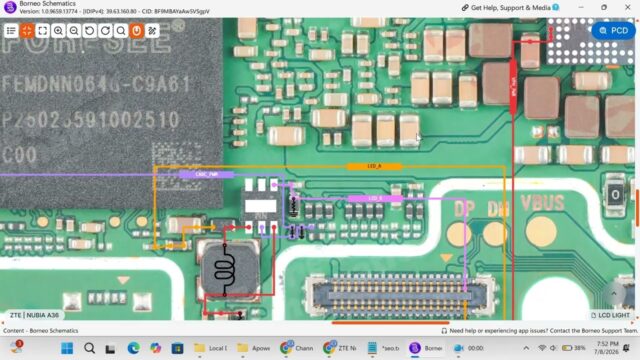The image size is (640, 360).
Task: Open the notifications bell icon
Action: point(626,348)
